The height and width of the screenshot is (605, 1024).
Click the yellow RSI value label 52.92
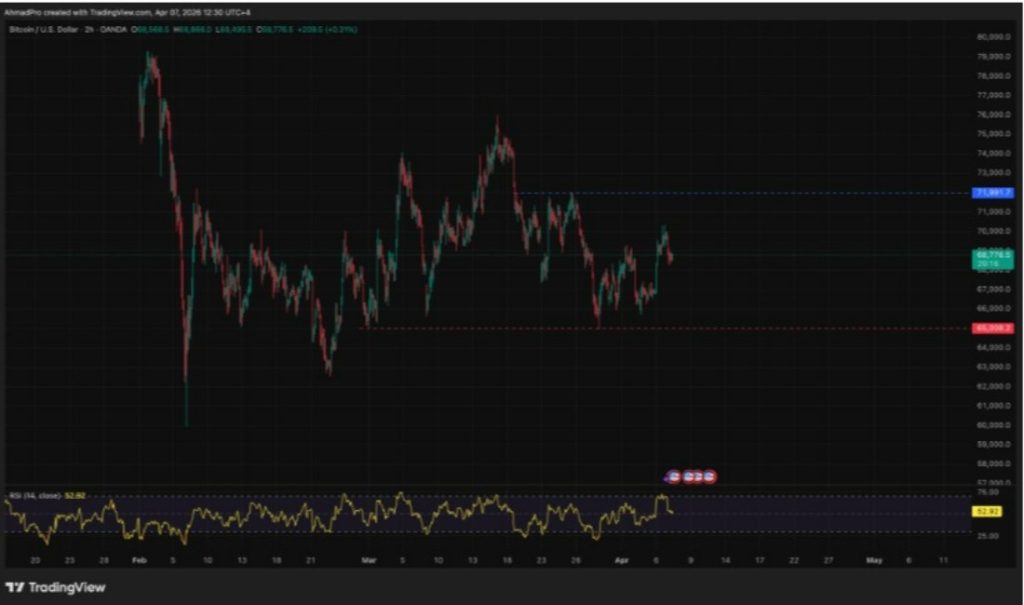coord(987,512)
